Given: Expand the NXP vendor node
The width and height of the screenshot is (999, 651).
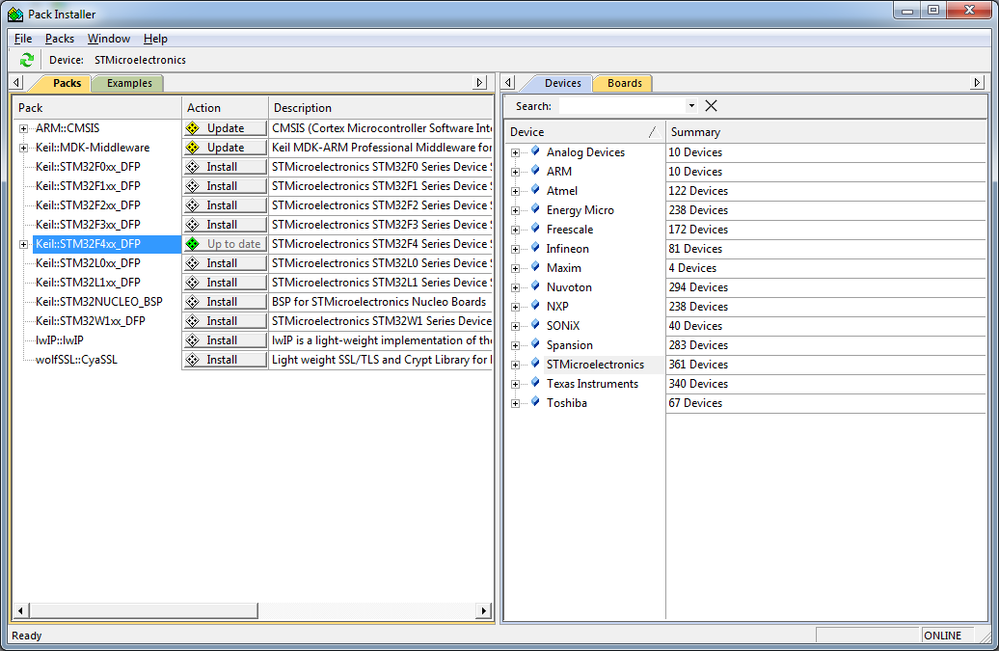Looking at the screenshot, I should (515, 307).
